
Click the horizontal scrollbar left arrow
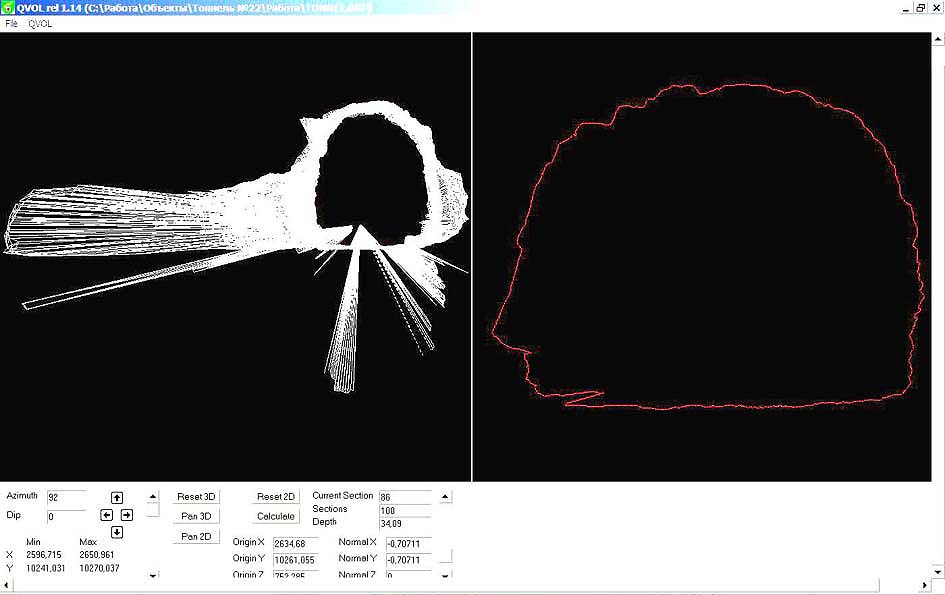pyautogui.click(x=7, y=585)
